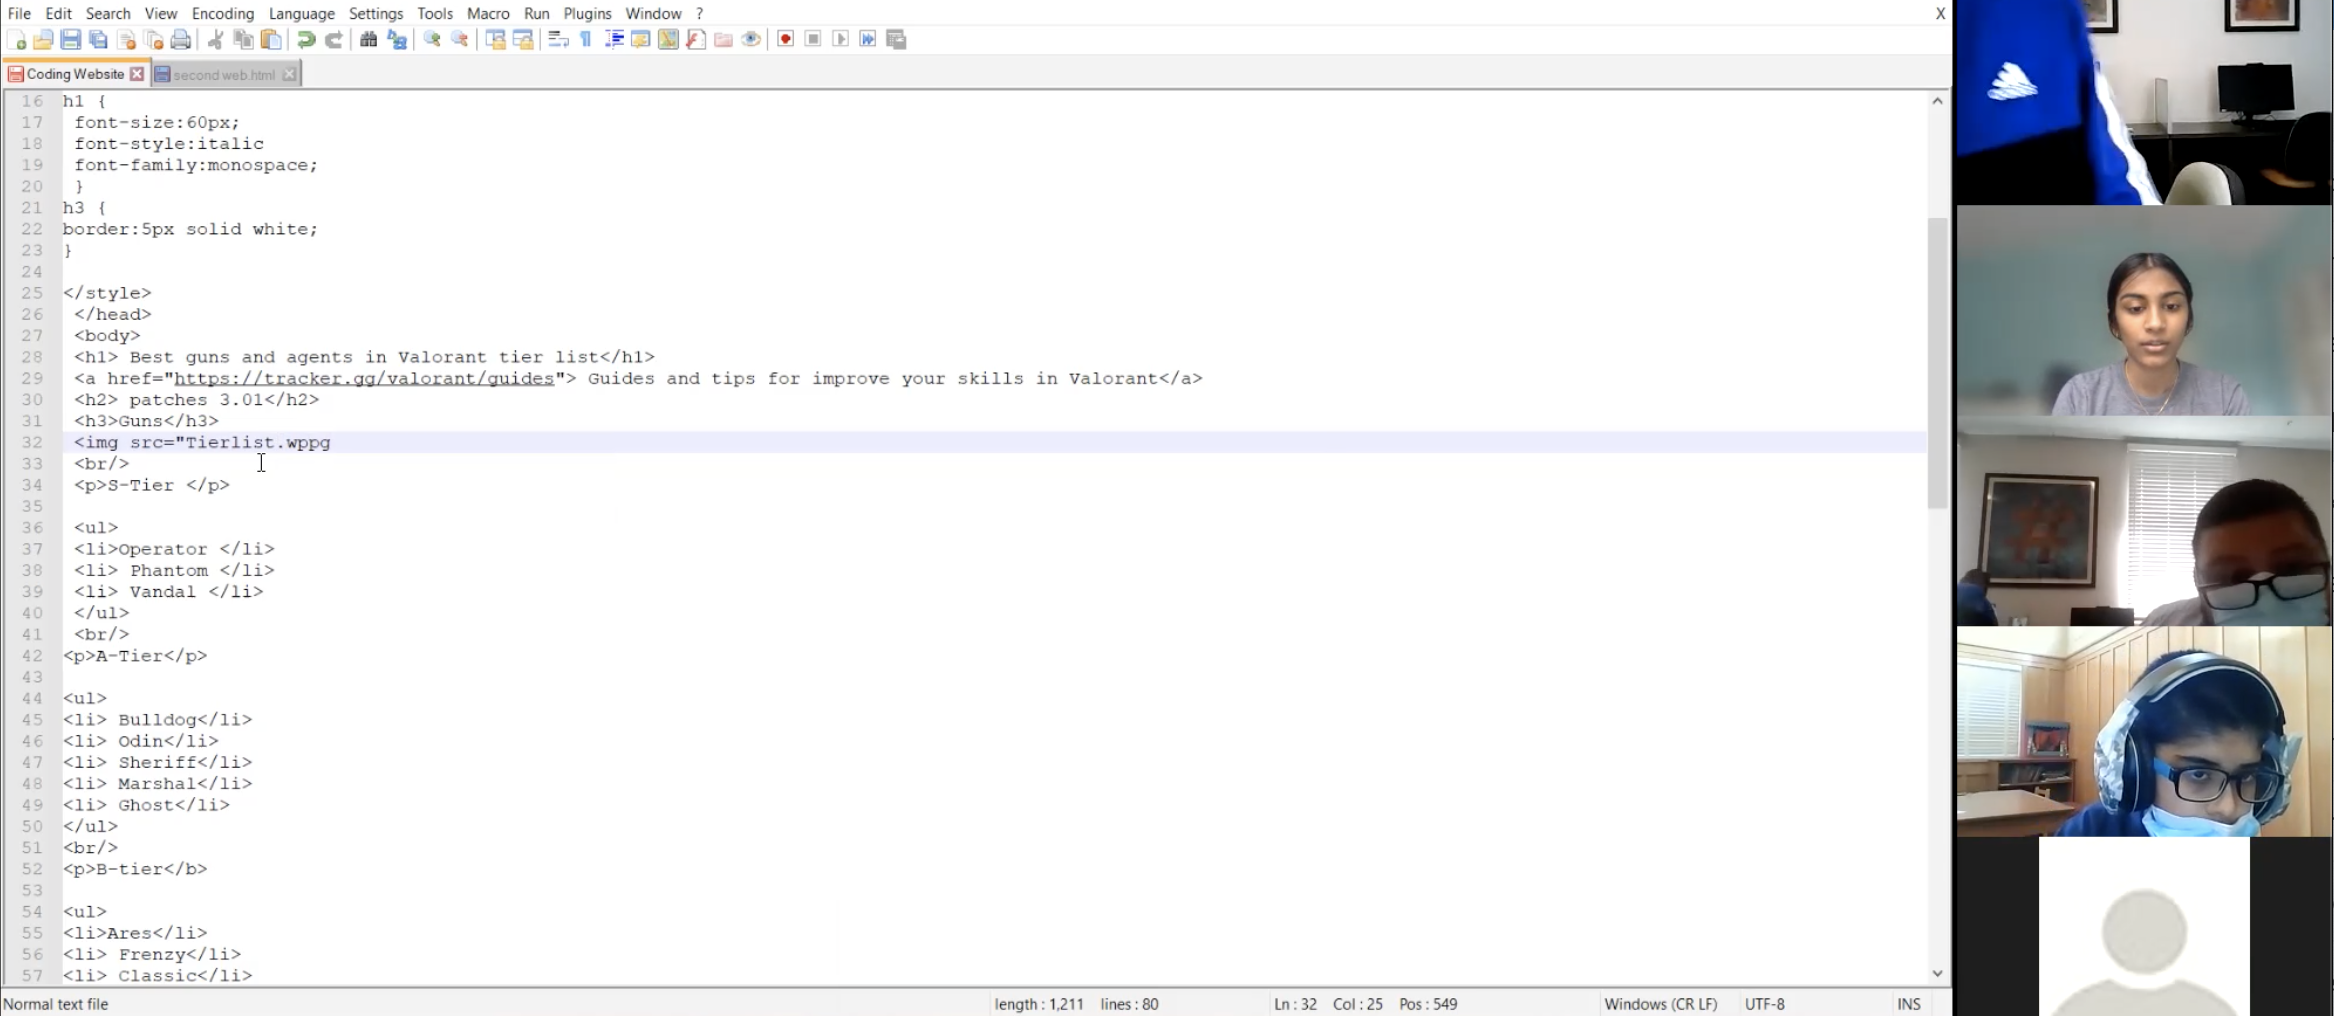Click the vertical scrollbar thumb
Viewport: 2334px width, 1016px height.
click(x=1937, y=363)
